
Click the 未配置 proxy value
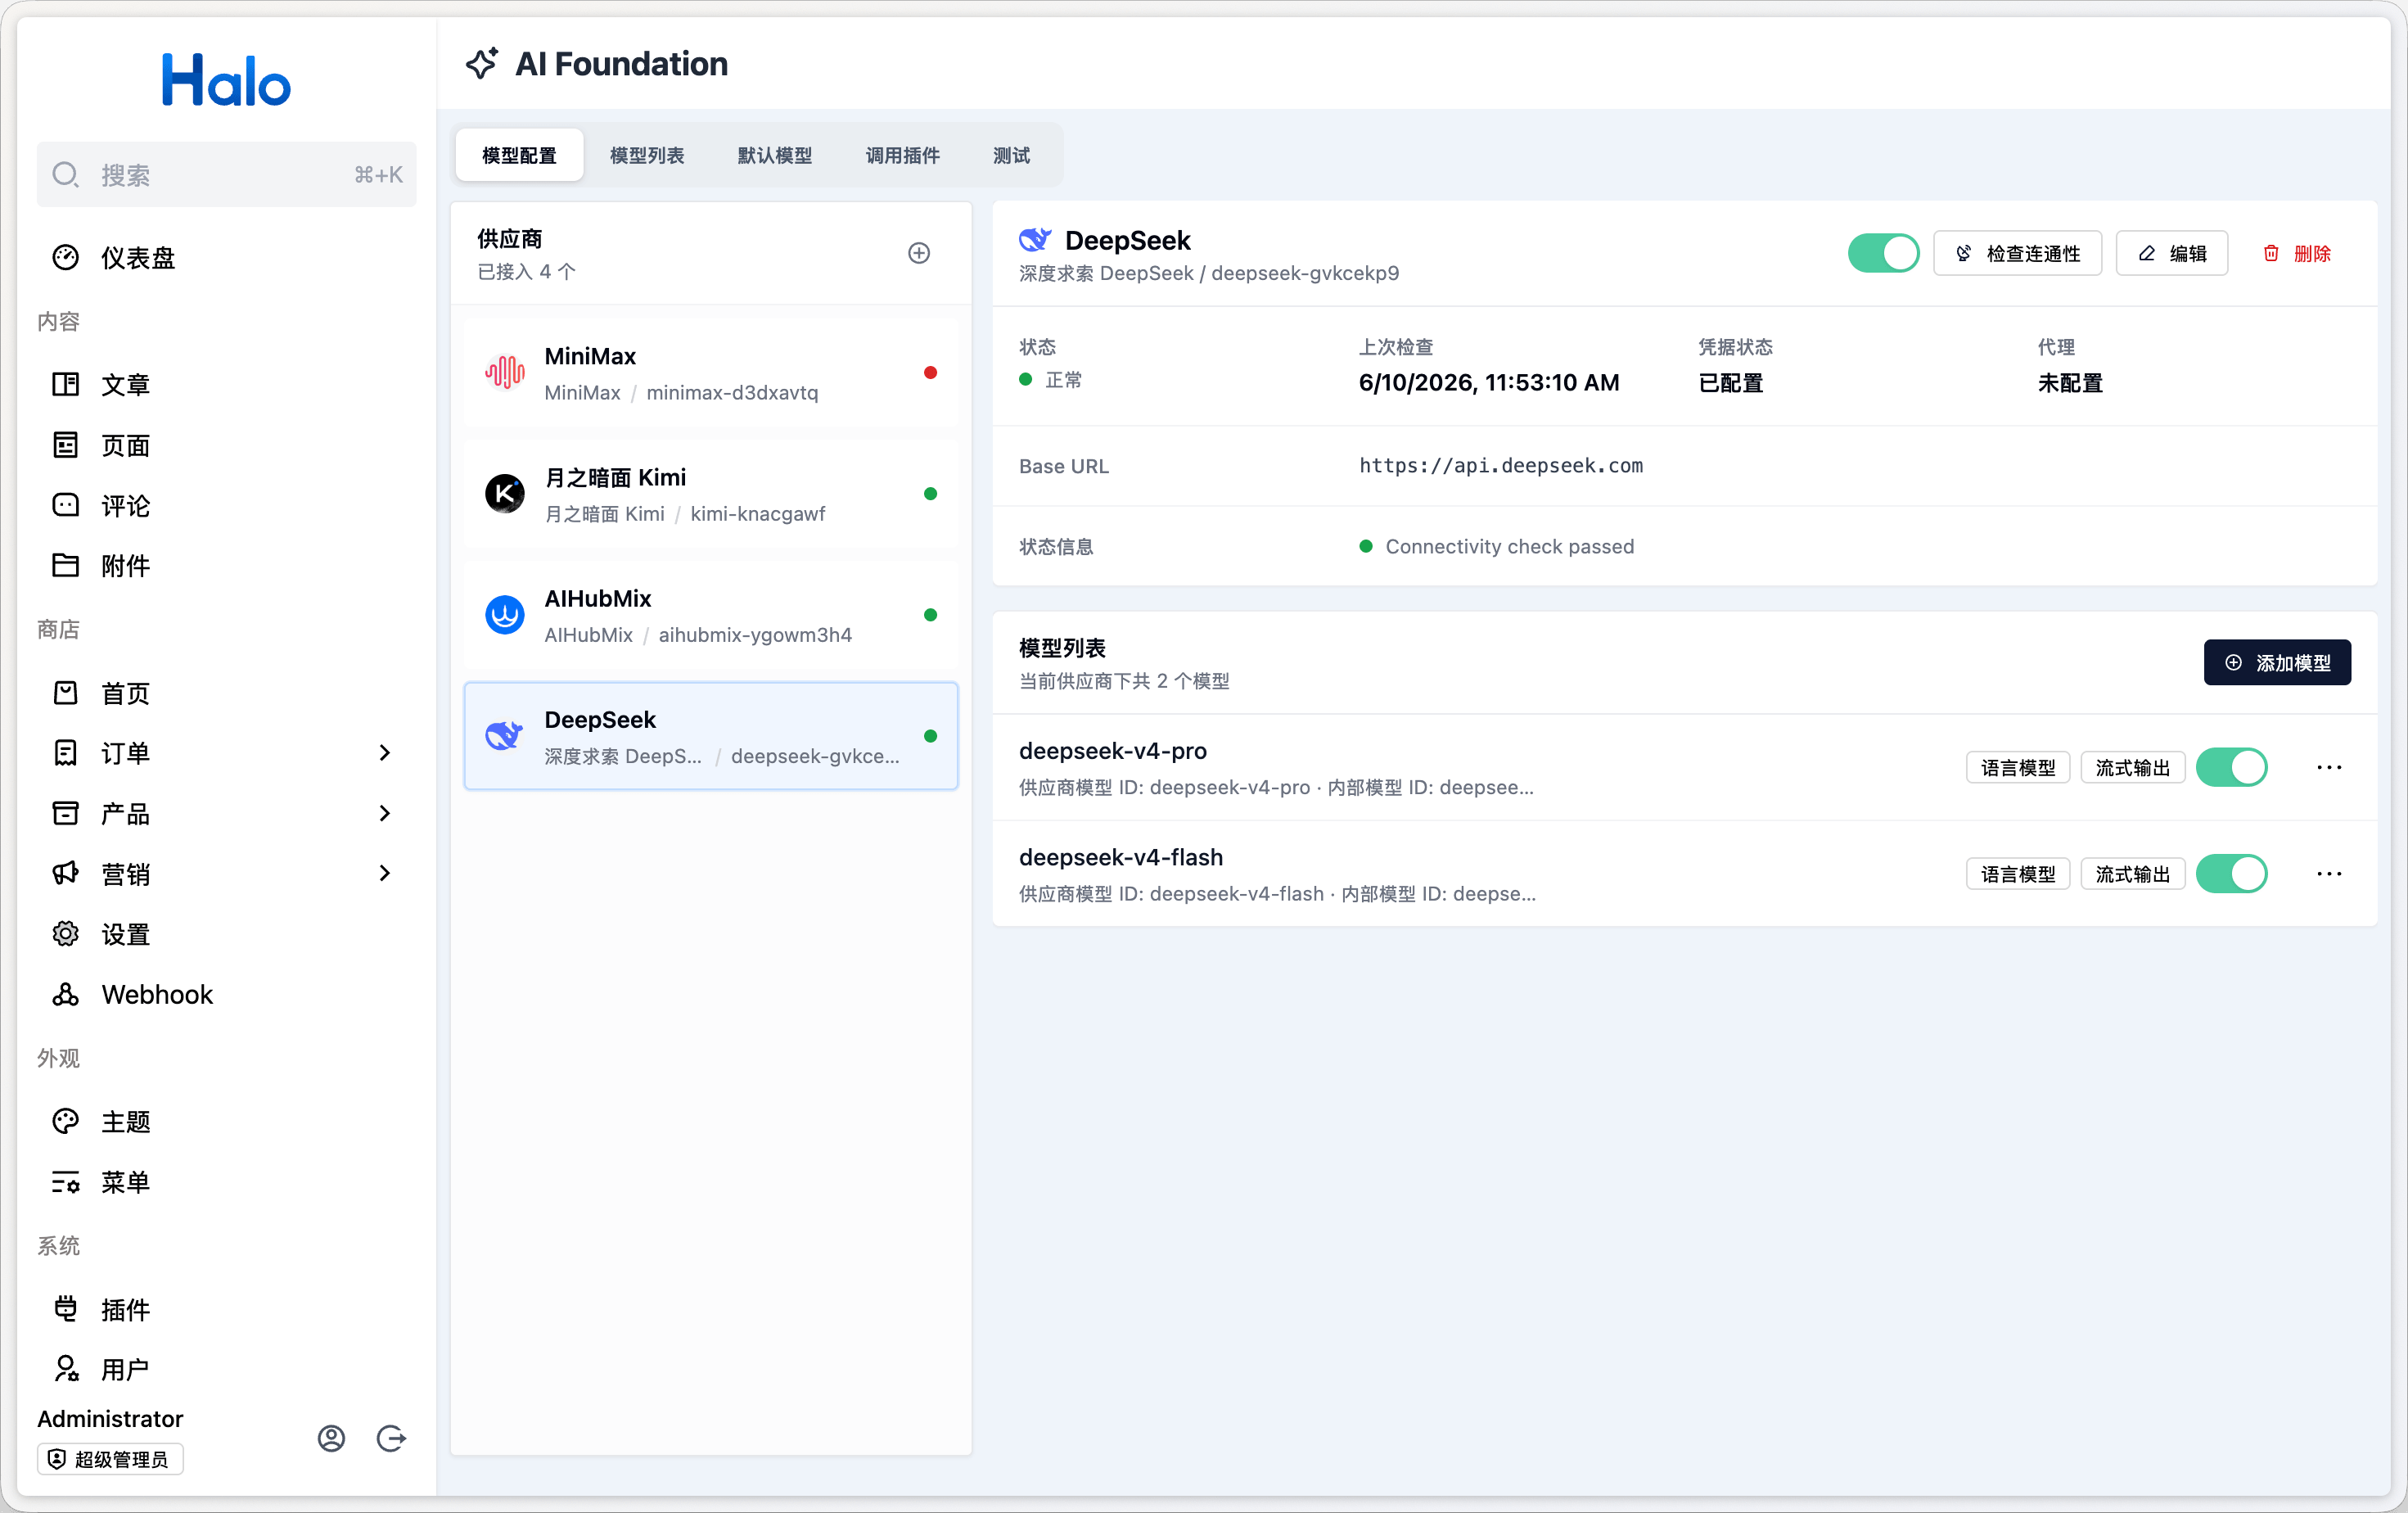(x=2069, y=383)
